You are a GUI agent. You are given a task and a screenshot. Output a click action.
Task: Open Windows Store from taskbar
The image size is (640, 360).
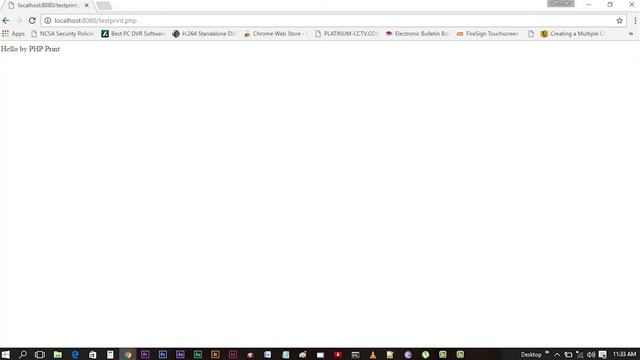pos(93,354)
